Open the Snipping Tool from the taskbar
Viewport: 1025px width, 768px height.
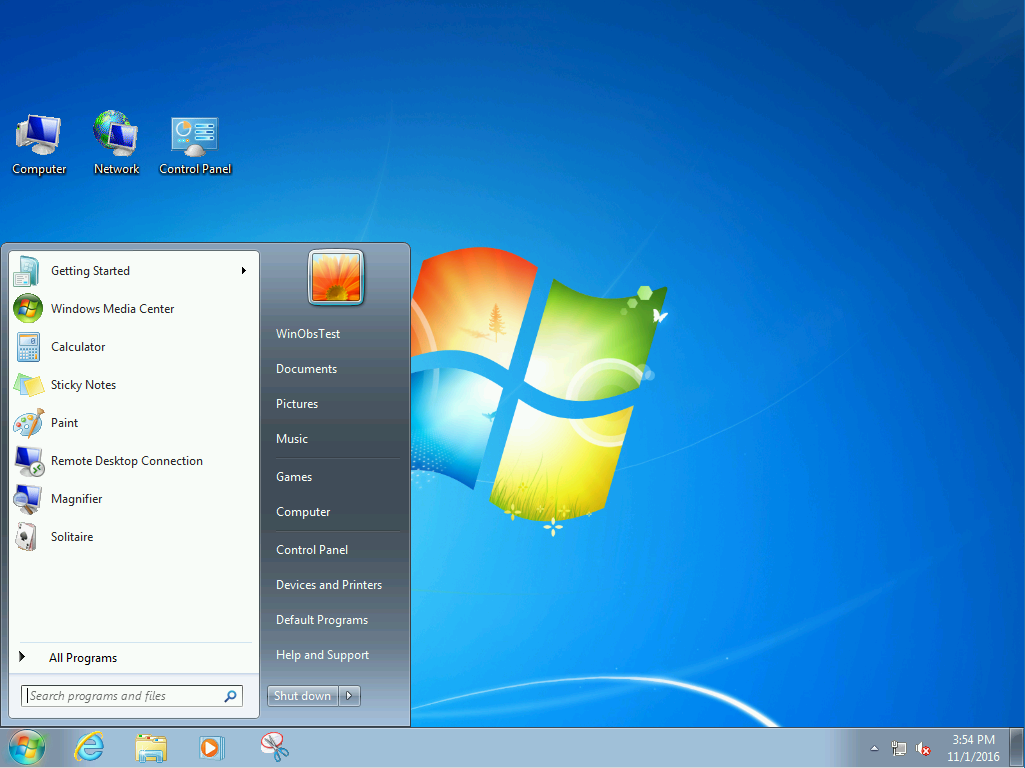(273, 747)
